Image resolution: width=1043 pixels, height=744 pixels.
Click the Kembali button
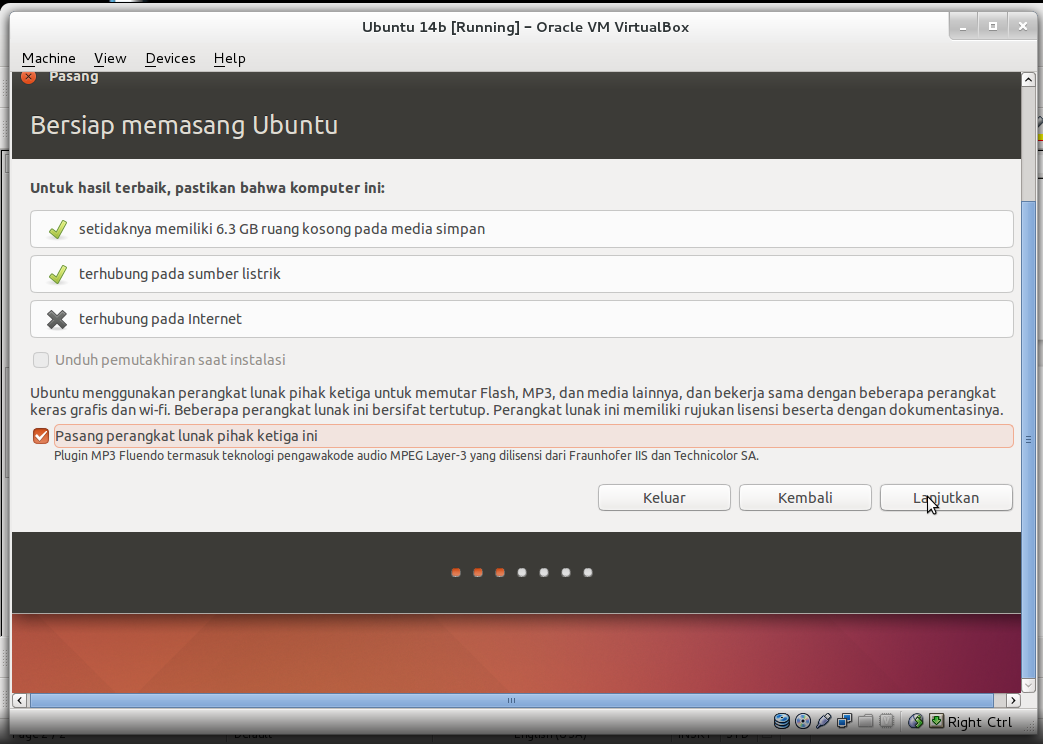click(804, 497)
